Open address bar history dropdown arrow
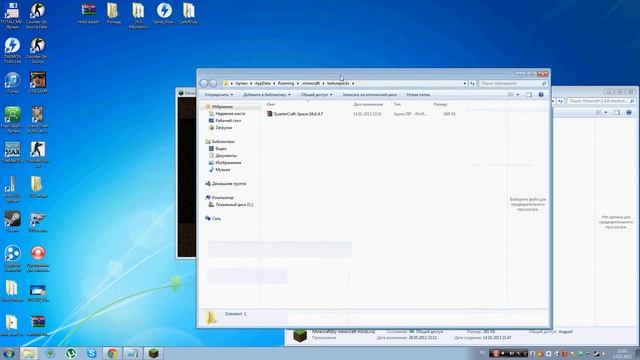Image resolution: width=640 pixels, height=360 pixels. coord(464,83)
